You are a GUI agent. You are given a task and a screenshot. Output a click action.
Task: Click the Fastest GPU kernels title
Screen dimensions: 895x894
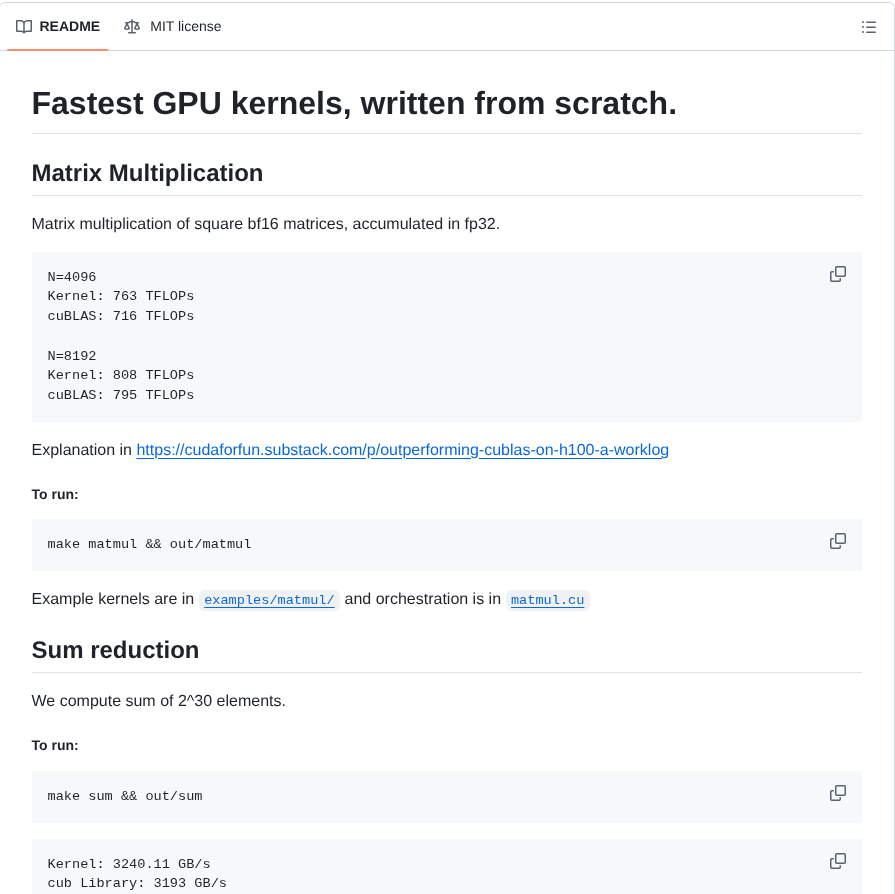354,103
